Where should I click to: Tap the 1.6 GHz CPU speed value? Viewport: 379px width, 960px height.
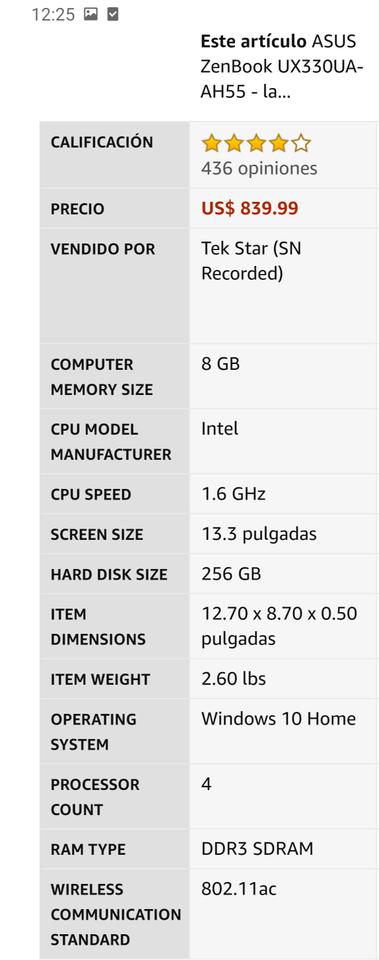pos(233,494)
